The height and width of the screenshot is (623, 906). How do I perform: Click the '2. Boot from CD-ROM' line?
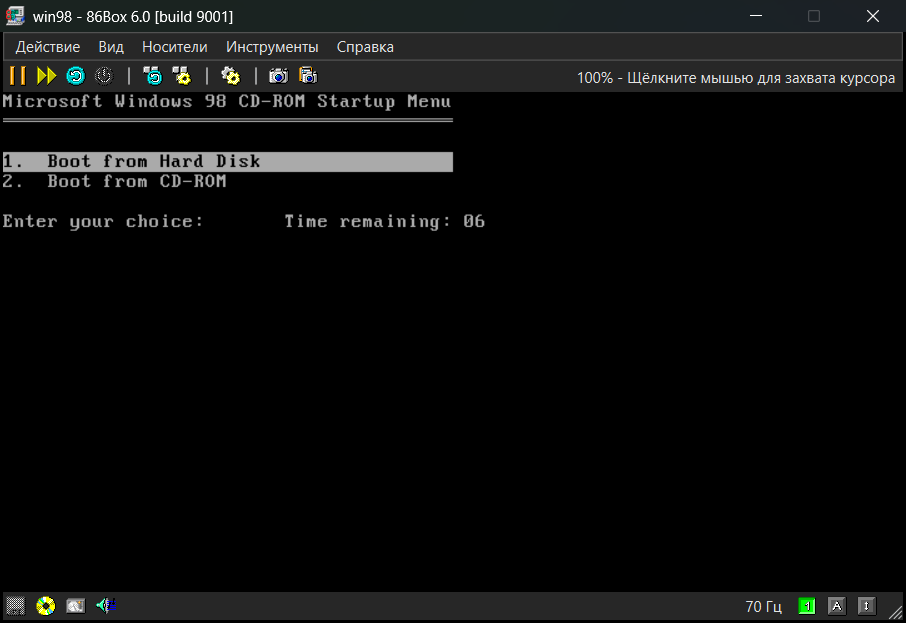coord(114,181)
